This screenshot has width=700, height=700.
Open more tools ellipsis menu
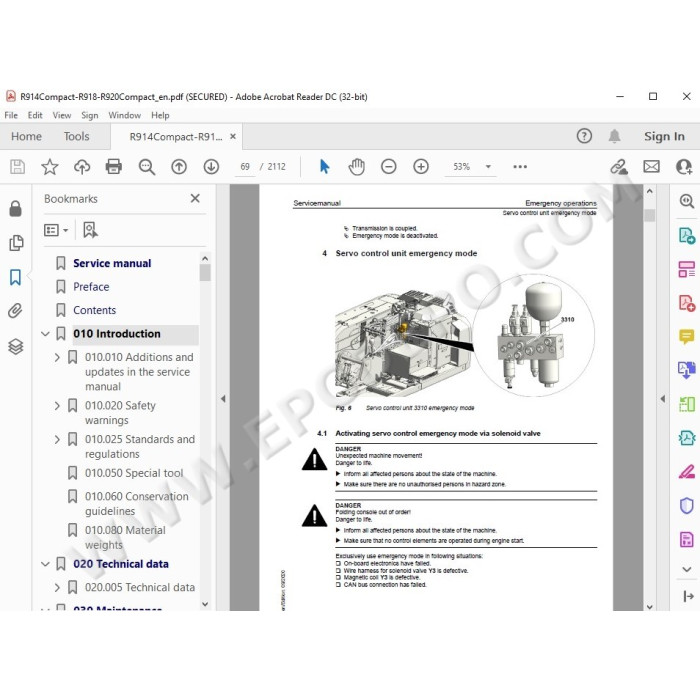(x=520, y=167)
